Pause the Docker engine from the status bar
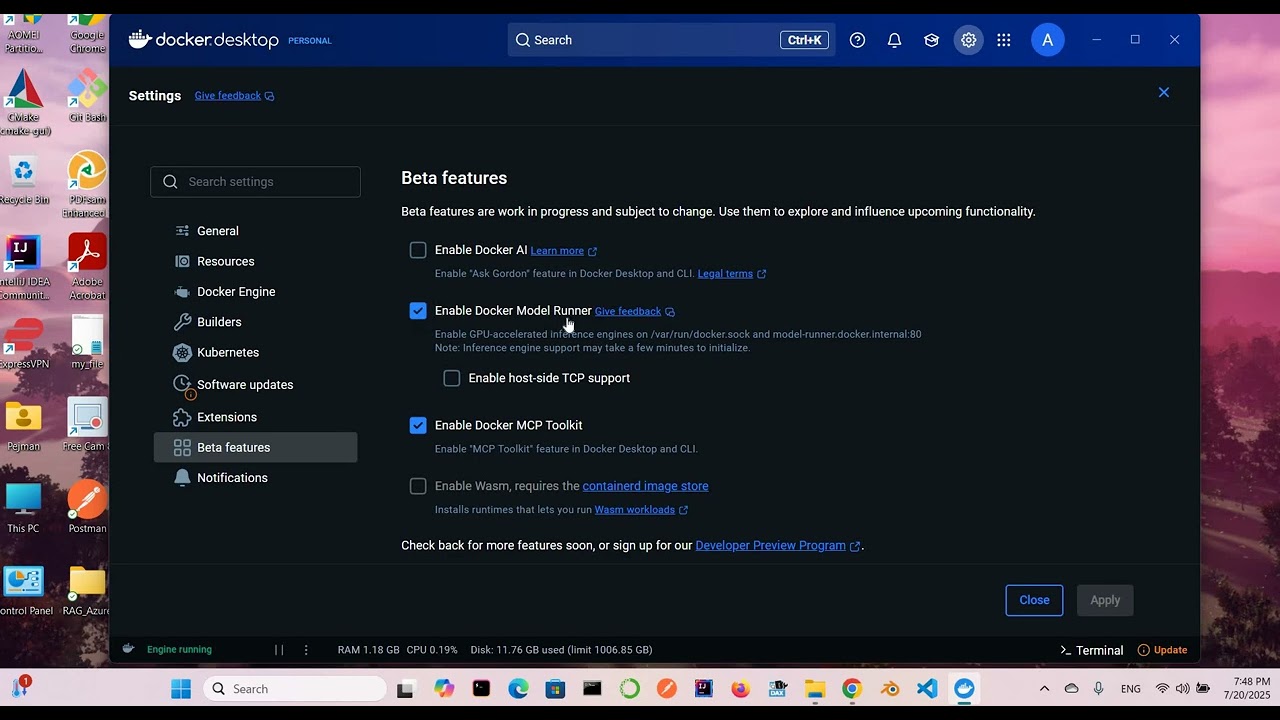 click(x=279, y=650)
